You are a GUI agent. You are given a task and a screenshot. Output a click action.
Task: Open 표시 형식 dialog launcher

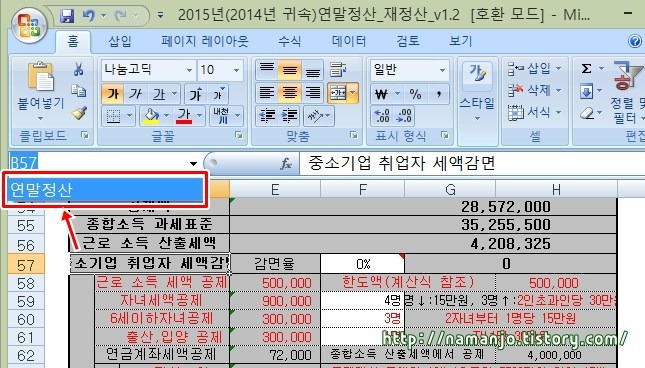point(445,135)
